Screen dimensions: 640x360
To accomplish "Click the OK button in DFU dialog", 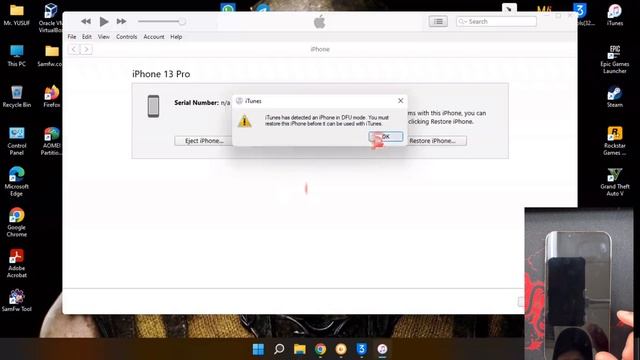I will pyautogui.click(x=386, y=136).
